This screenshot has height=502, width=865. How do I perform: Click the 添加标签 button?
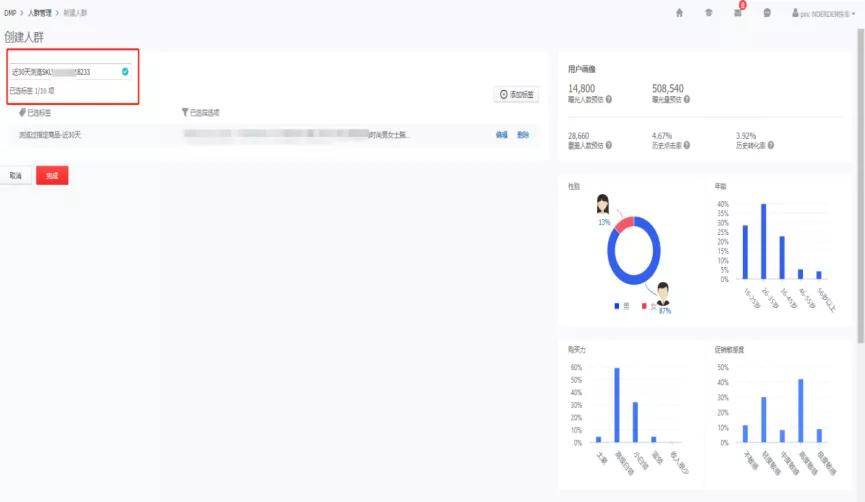pos(517,94)
